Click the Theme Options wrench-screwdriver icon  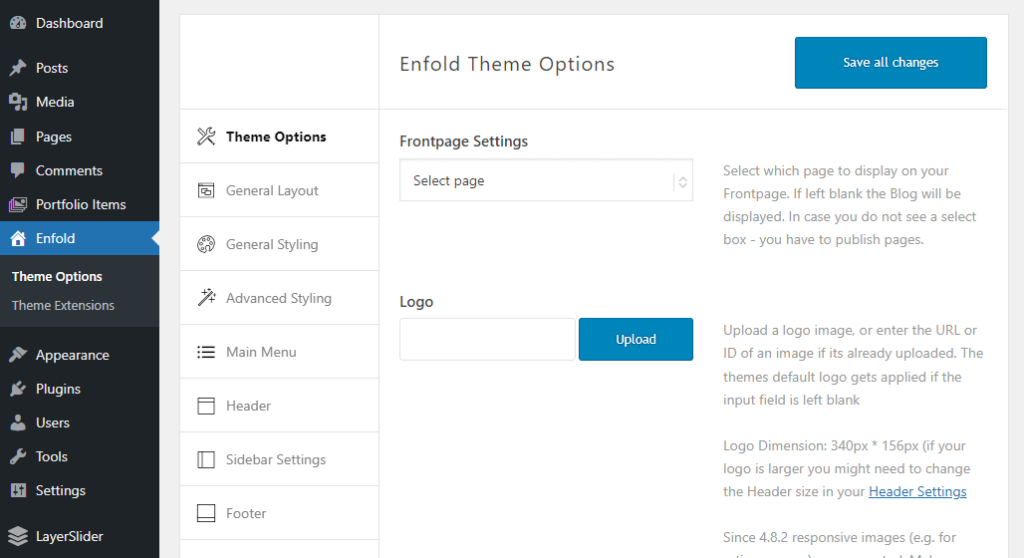click(x=206, y=137)
